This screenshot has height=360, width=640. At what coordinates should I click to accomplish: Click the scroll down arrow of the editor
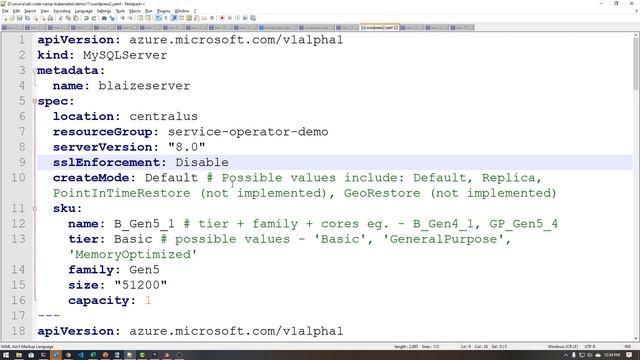(636, 338)
